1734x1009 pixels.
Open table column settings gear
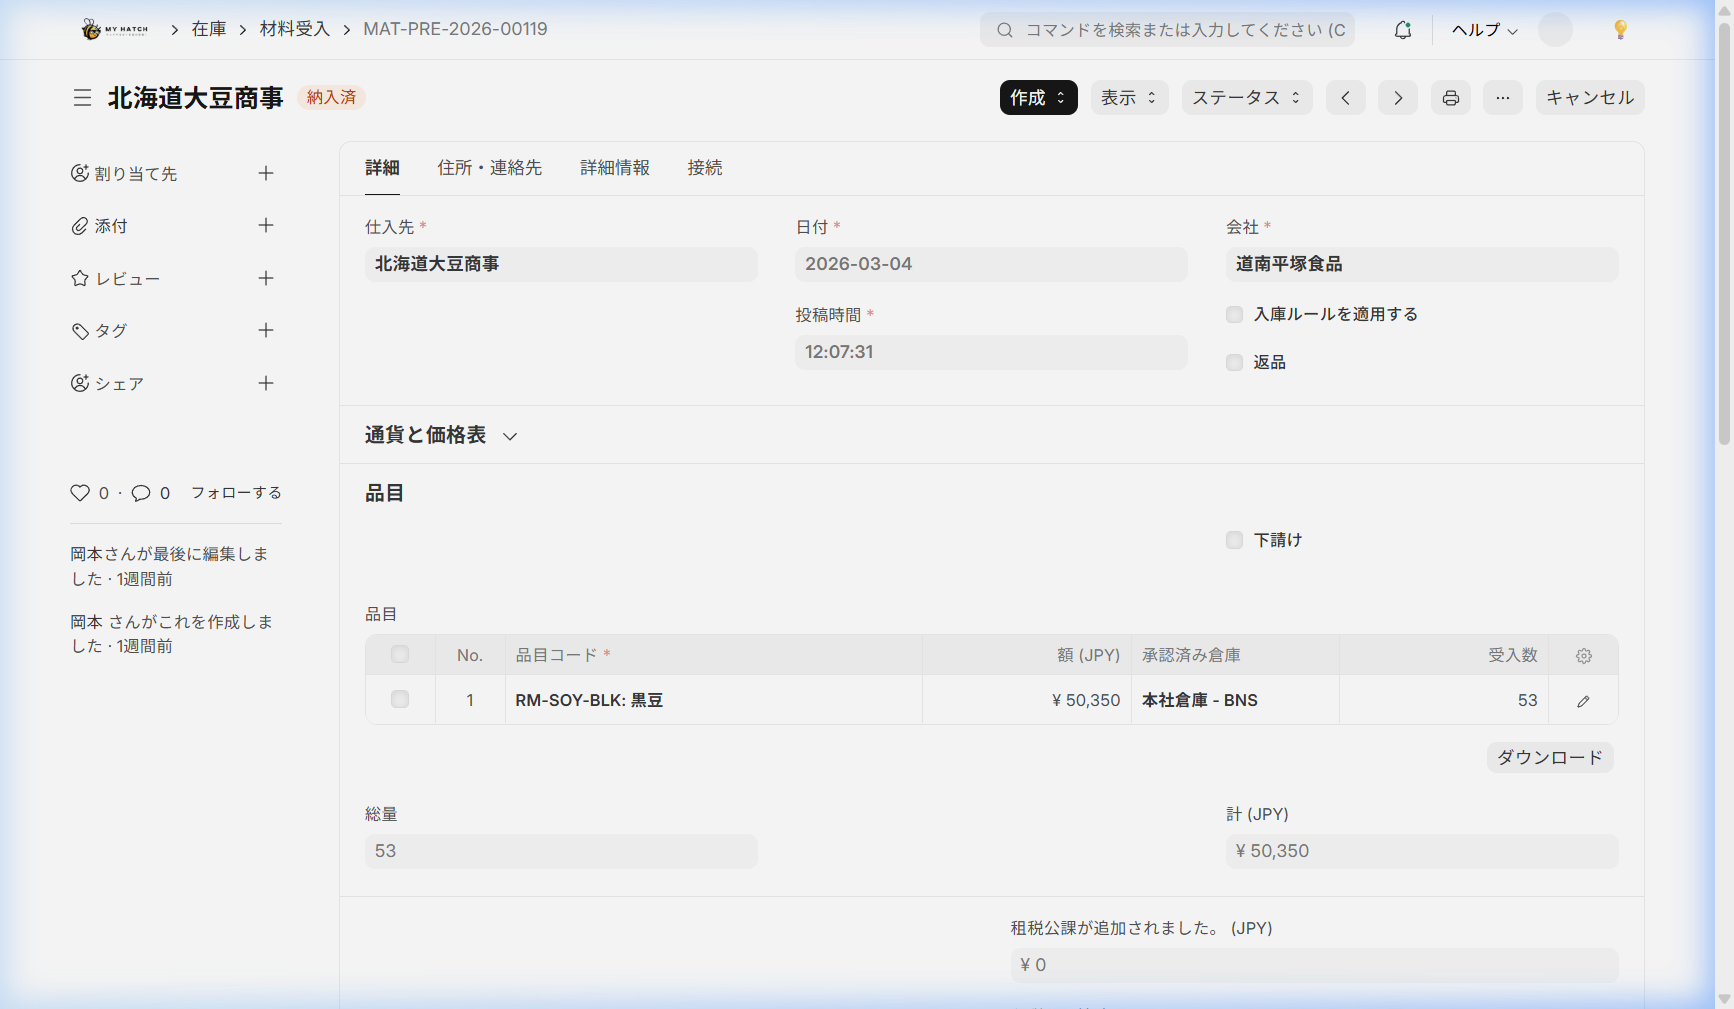[x=1583, y=656]
